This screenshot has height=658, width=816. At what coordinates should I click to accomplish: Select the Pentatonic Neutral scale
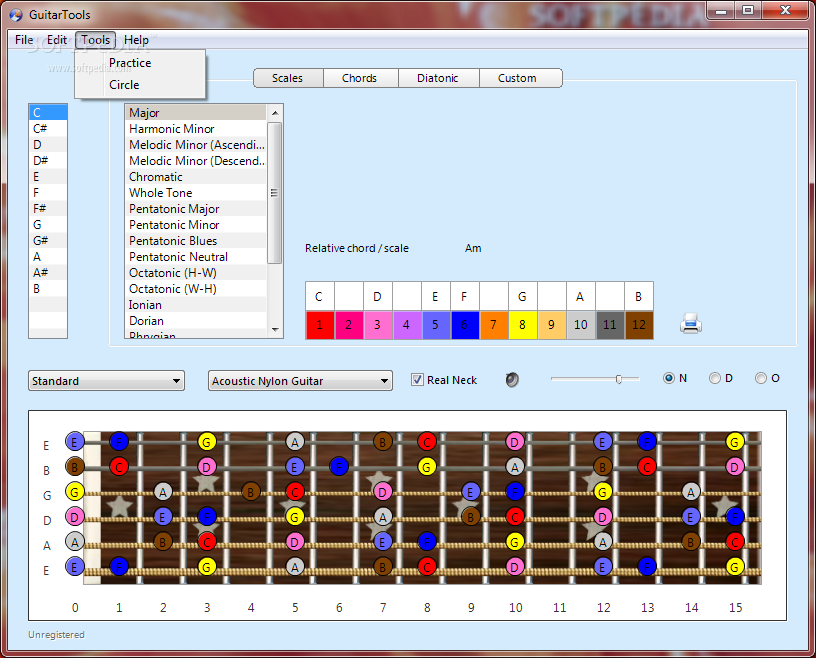click(x=196, y=257)
